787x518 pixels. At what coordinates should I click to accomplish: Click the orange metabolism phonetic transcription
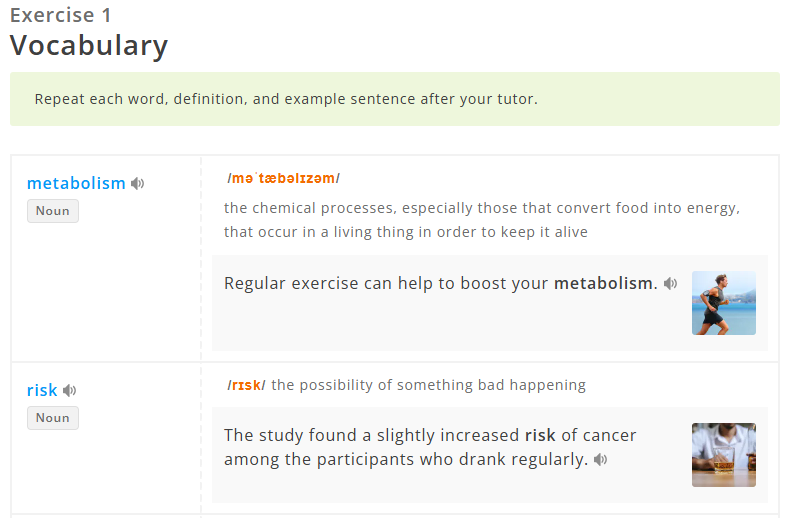coord(283,178)
